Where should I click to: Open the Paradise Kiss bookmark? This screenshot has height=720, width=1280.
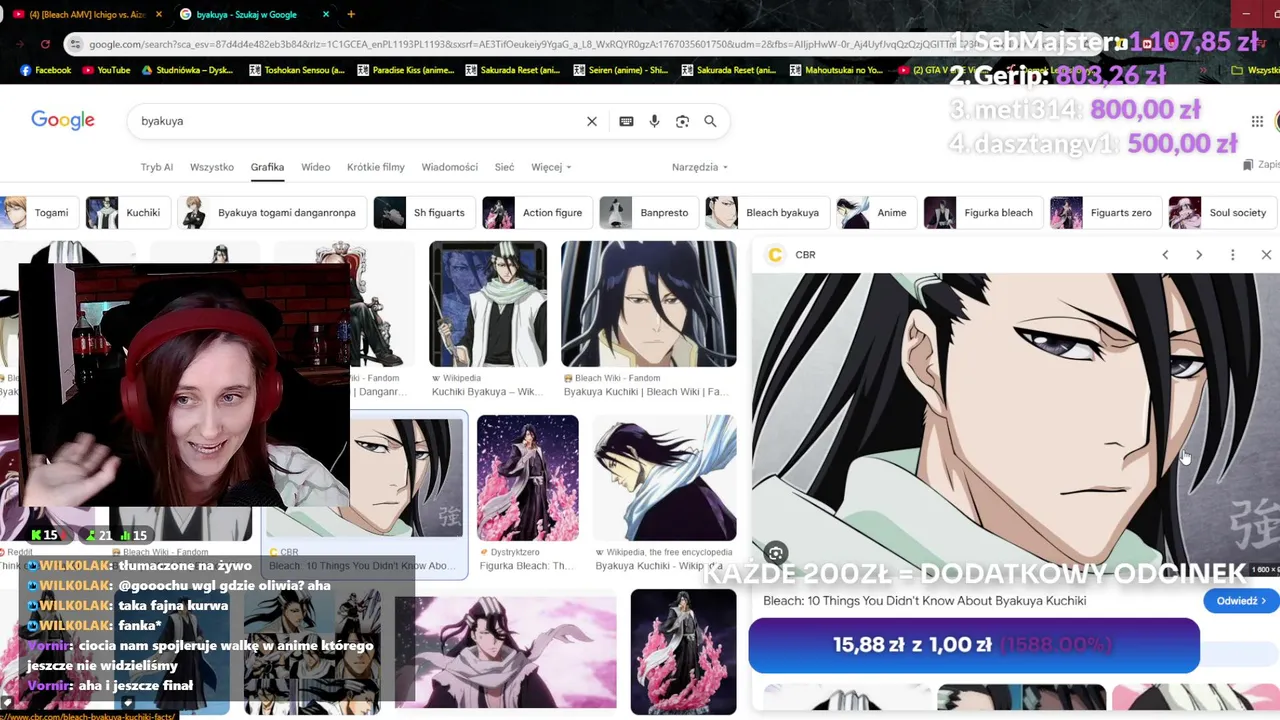tap(405, 70)
